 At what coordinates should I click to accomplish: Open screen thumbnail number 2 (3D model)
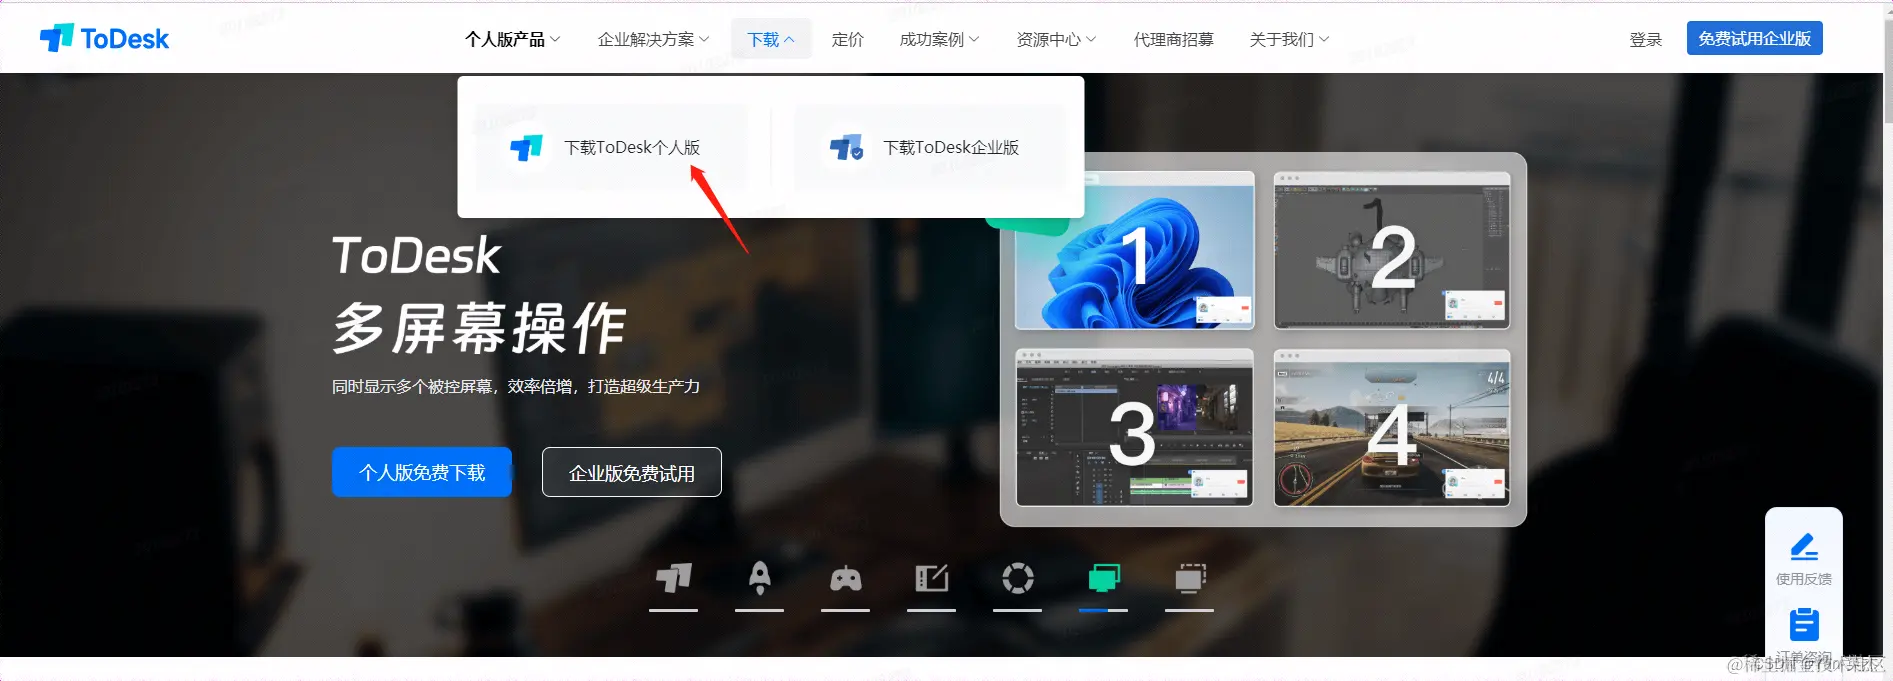click(1392, 250)
